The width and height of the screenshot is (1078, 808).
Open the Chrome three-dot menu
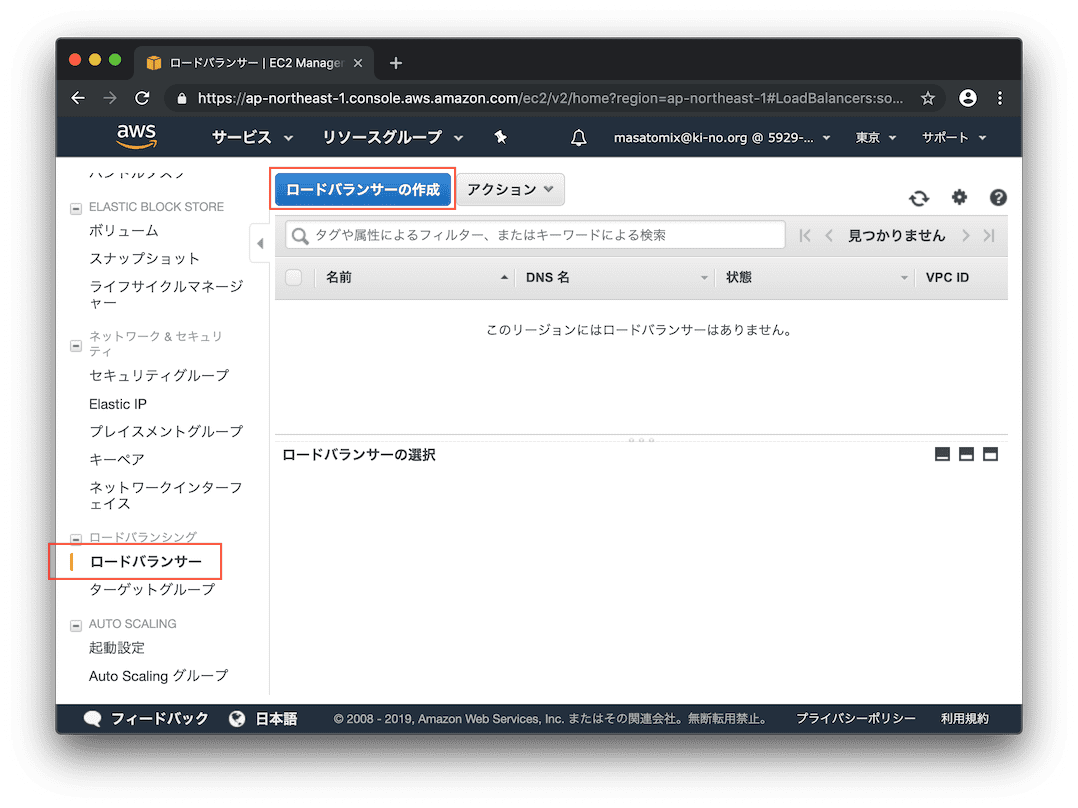click(1000, 98)
